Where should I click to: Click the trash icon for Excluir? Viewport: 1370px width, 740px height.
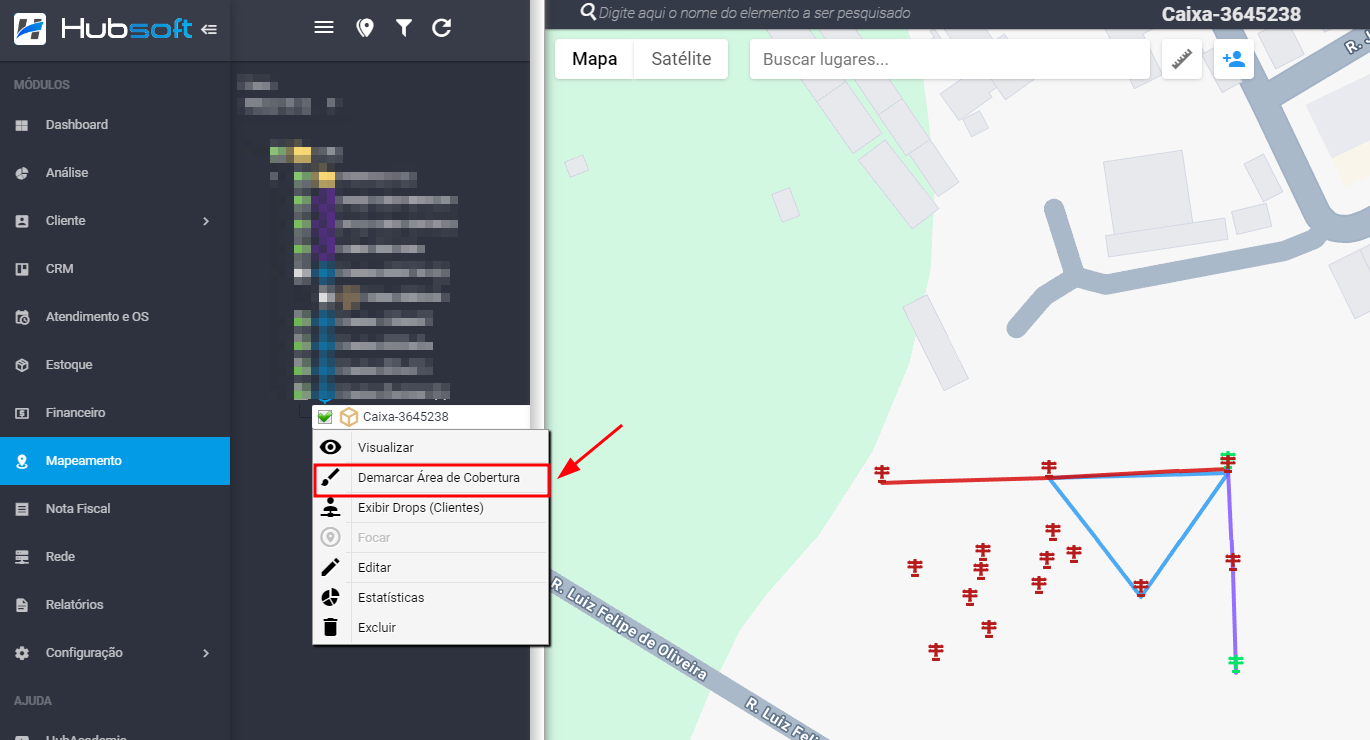point(331,627)
